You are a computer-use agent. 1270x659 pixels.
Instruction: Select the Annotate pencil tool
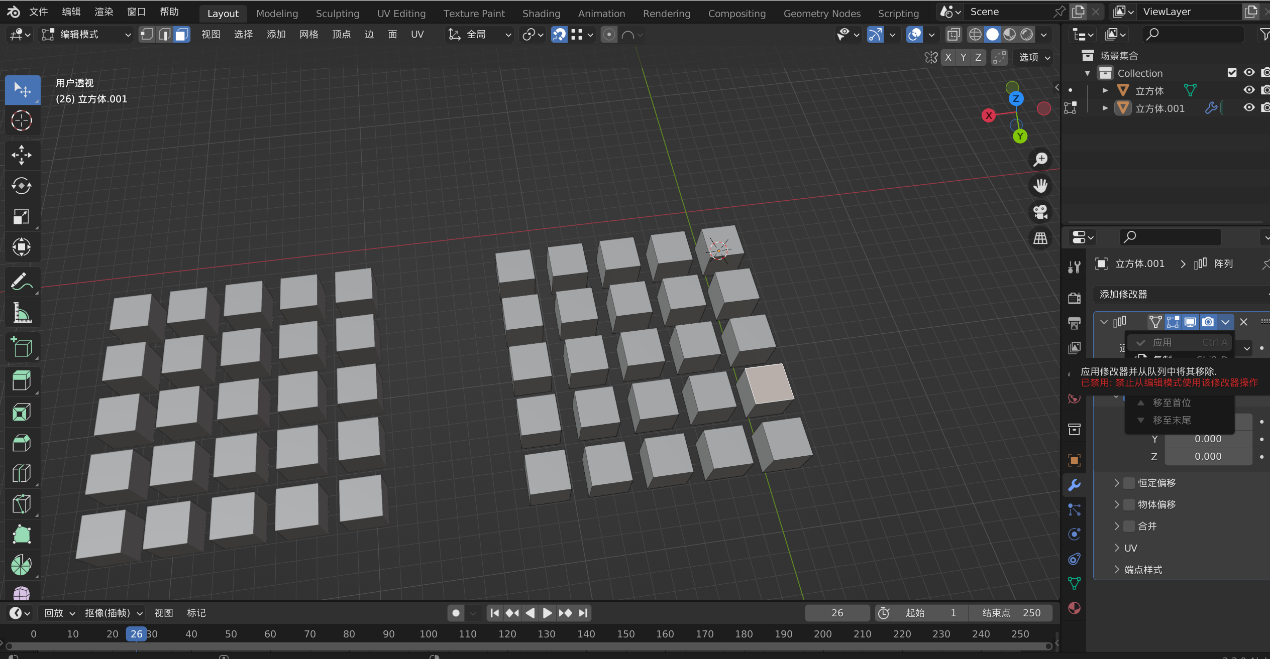[21, 282]
